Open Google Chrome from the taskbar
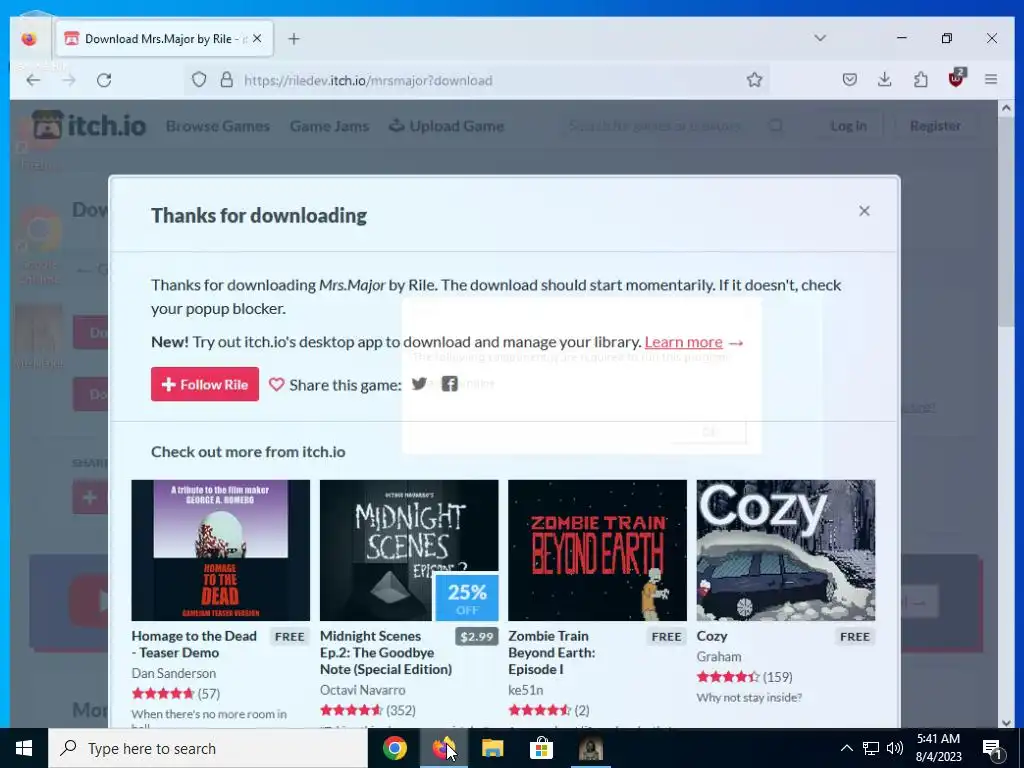Image resolution: width=1024 pixels, height=768 pixels. [394, 748]
